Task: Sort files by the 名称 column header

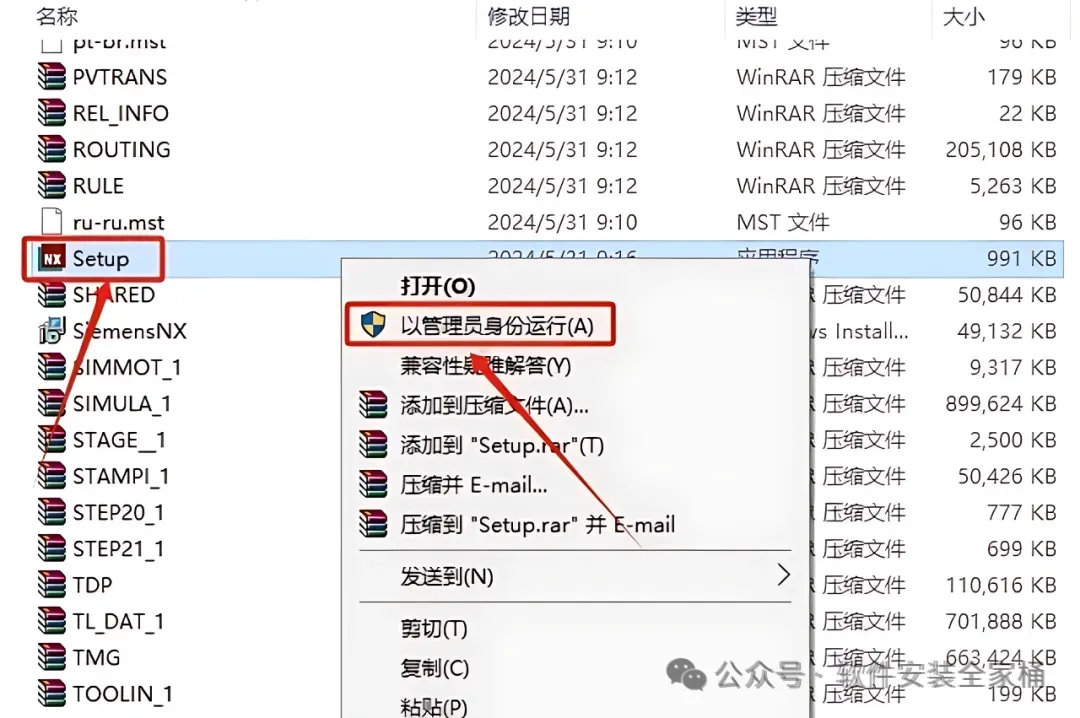Action: coord(57,16)
